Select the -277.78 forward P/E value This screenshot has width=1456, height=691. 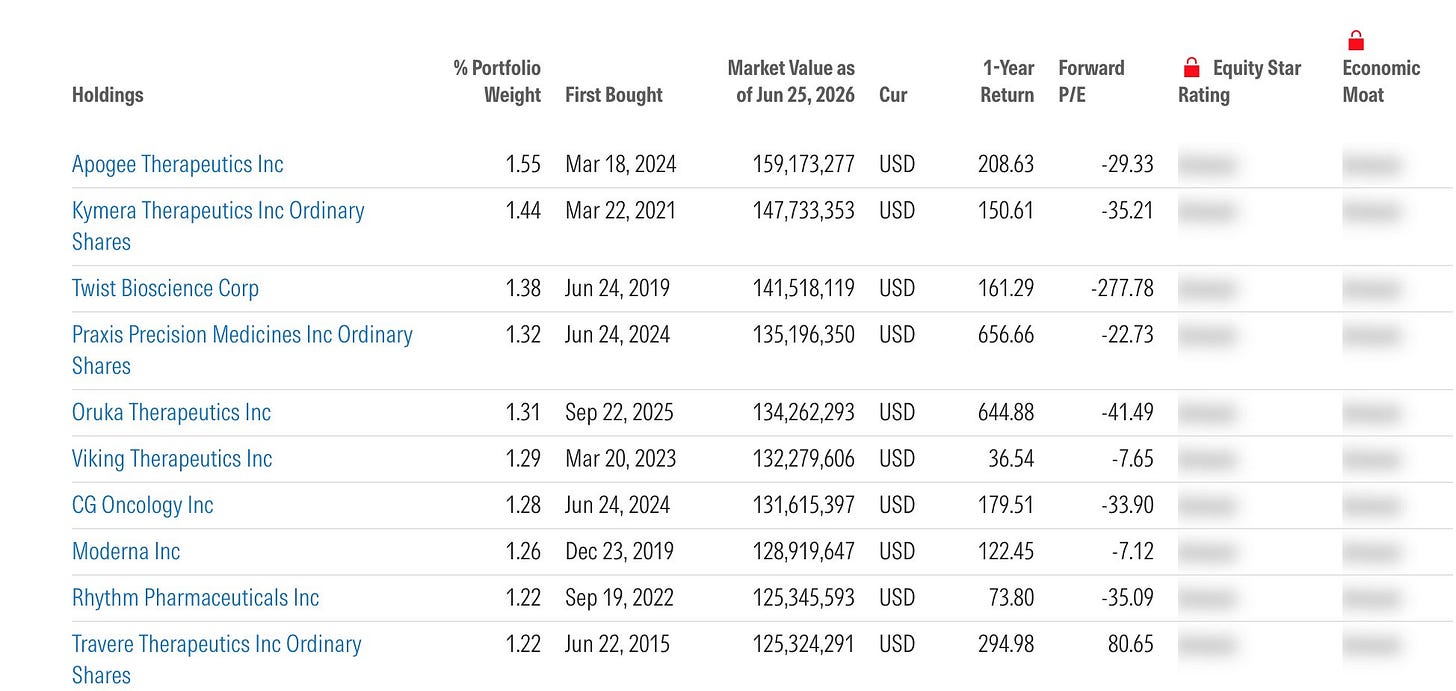pyautogui.click(x=1121, y=288)
